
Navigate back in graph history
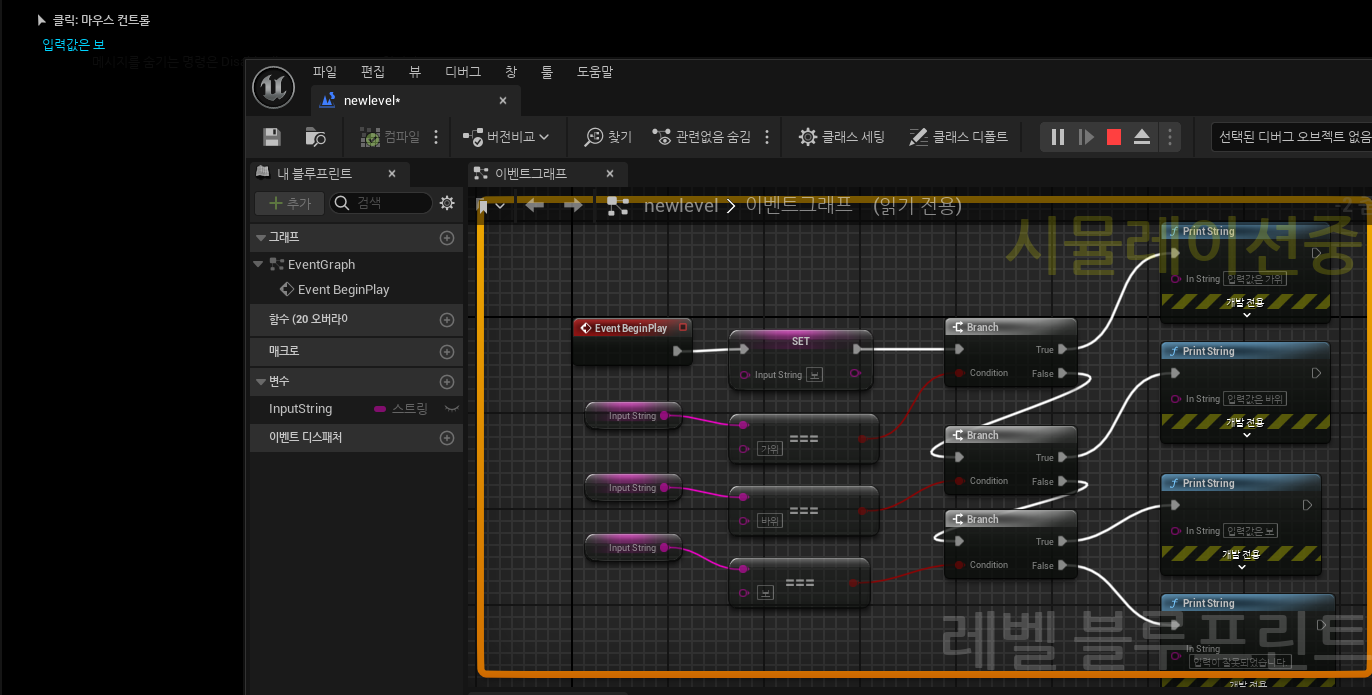[x=535, y=205]
